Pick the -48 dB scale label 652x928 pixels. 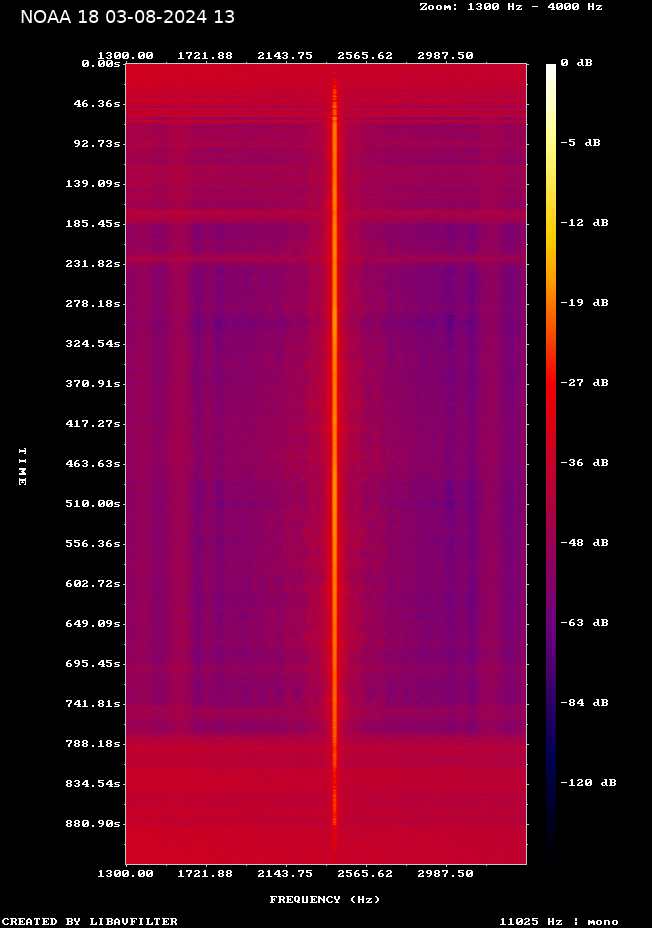[x=583, y=543]
